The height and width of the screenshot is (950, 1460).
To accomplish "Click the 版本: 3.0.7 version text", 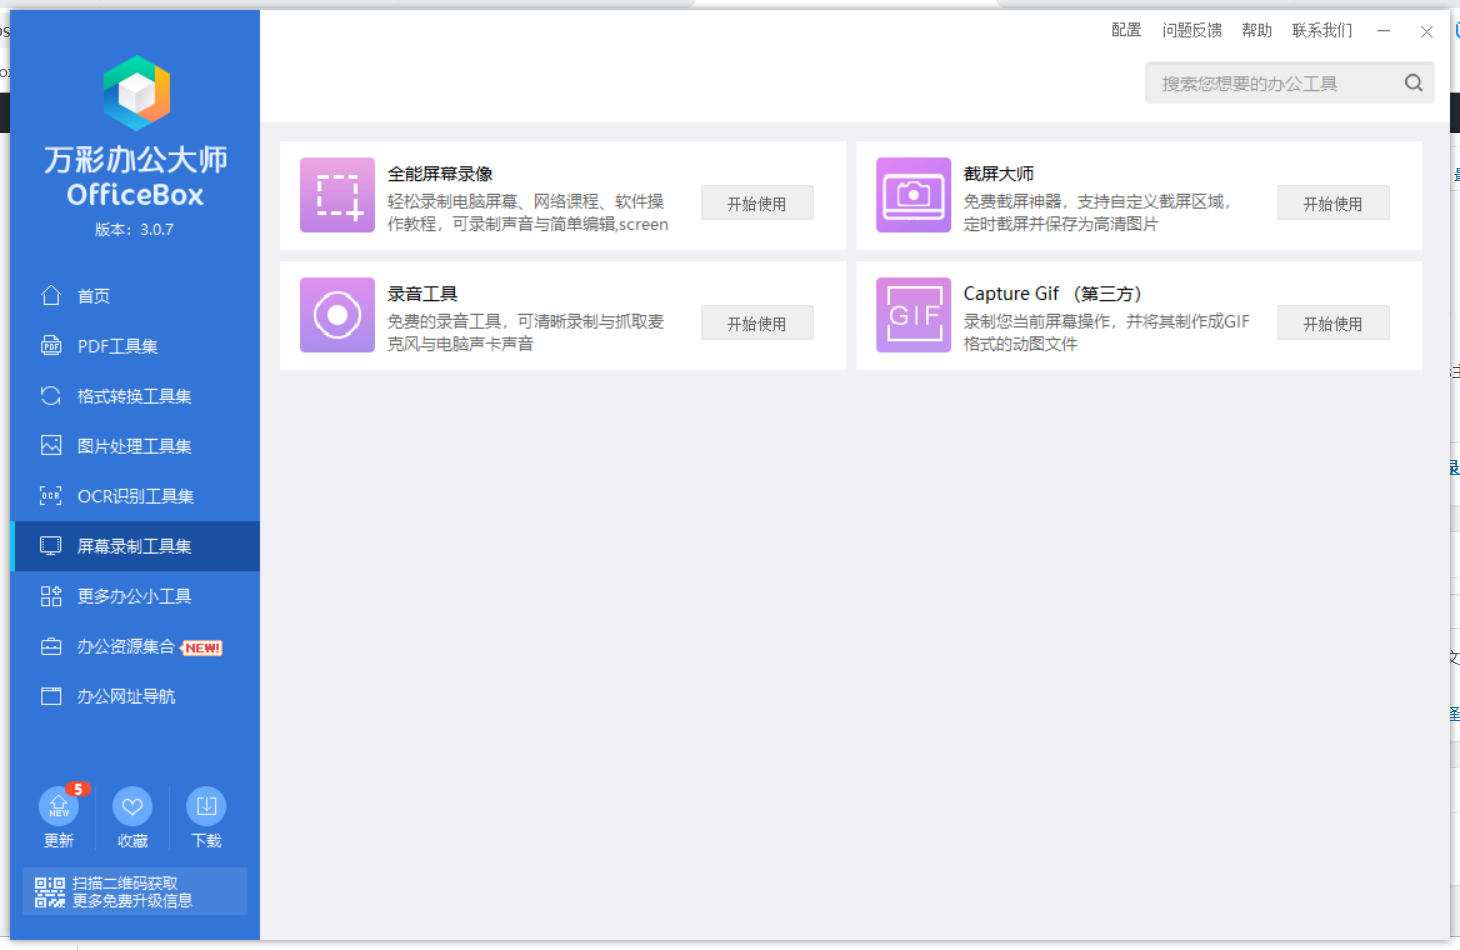I will point(134,230).
